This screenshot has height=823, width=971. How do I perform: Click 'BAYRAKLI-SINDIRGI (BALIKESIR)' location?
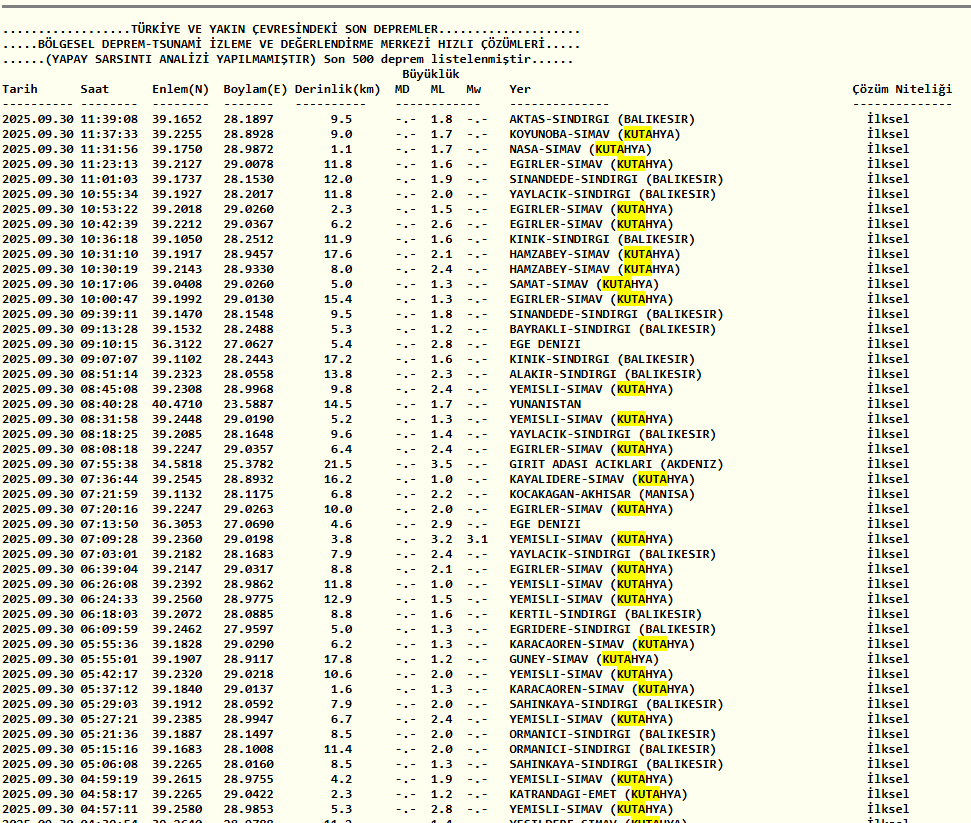612,329
